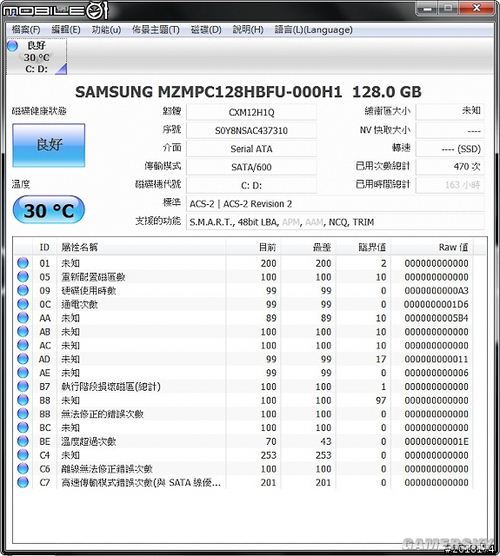Click status icon of attribute BE
The height and width of the screenshot is (556, 500).
(x=23, y=441)
